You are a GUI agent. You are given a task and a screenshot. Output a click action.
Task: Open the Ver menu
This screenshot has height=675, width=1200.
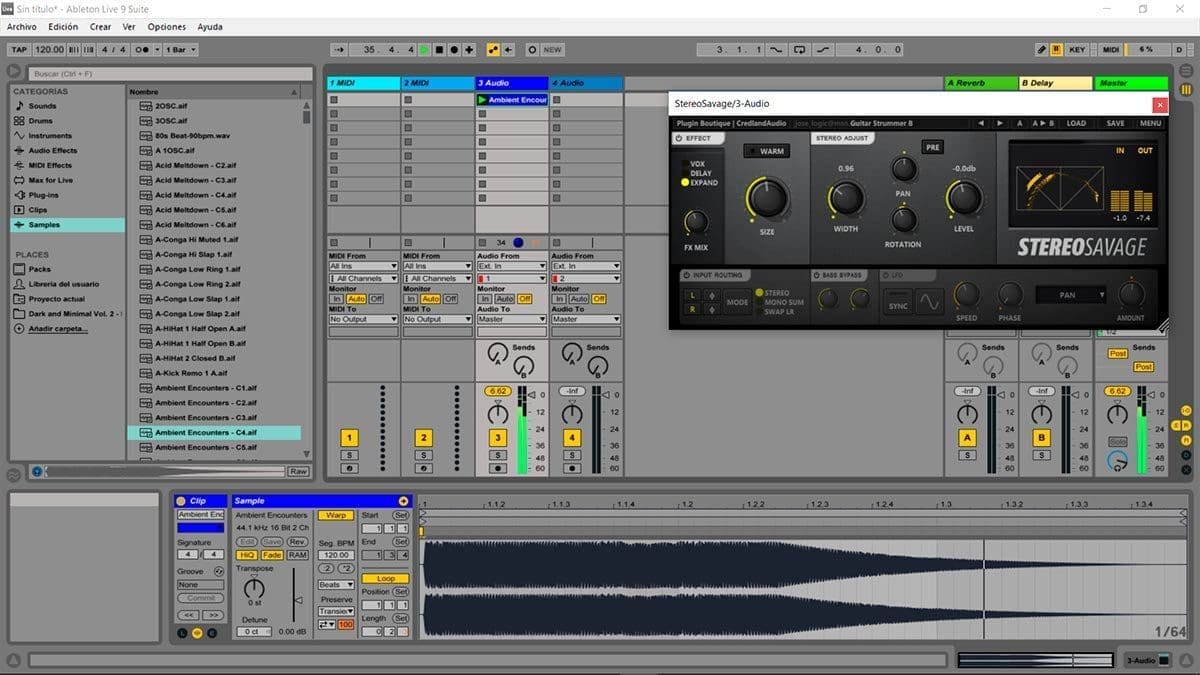(x=129, y=27)
